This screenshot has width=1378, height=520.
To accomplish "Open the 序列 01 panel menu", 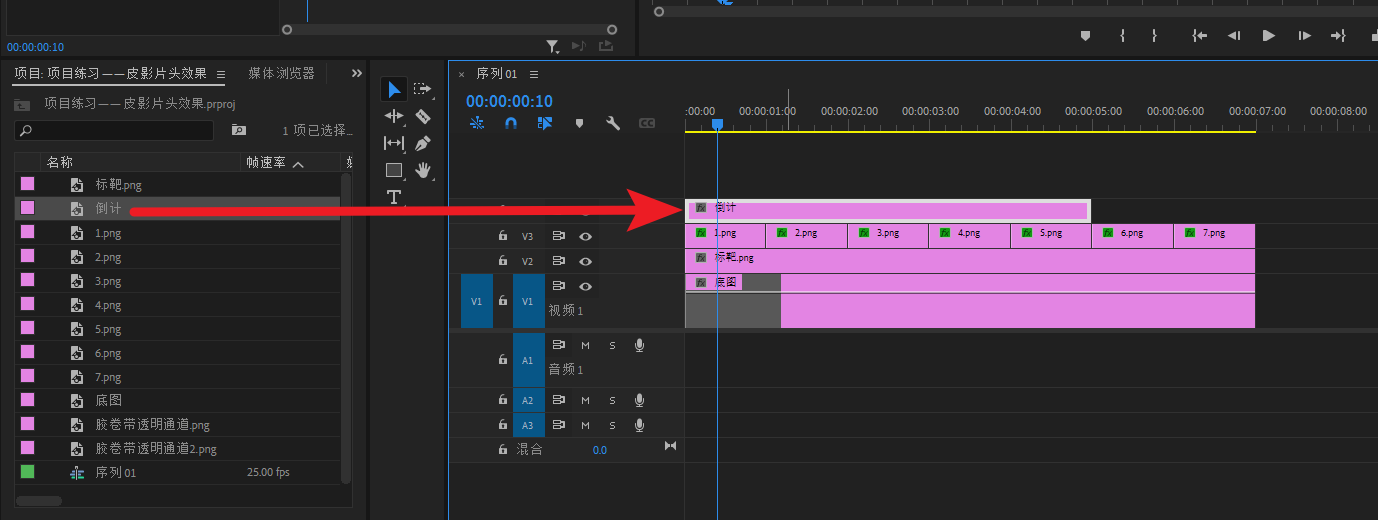I will [534, 74].
